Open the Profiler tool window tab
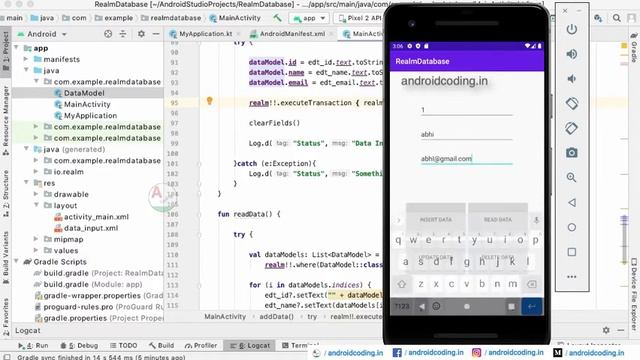Screen dimensions: 640x360 (x=201, y=345)
